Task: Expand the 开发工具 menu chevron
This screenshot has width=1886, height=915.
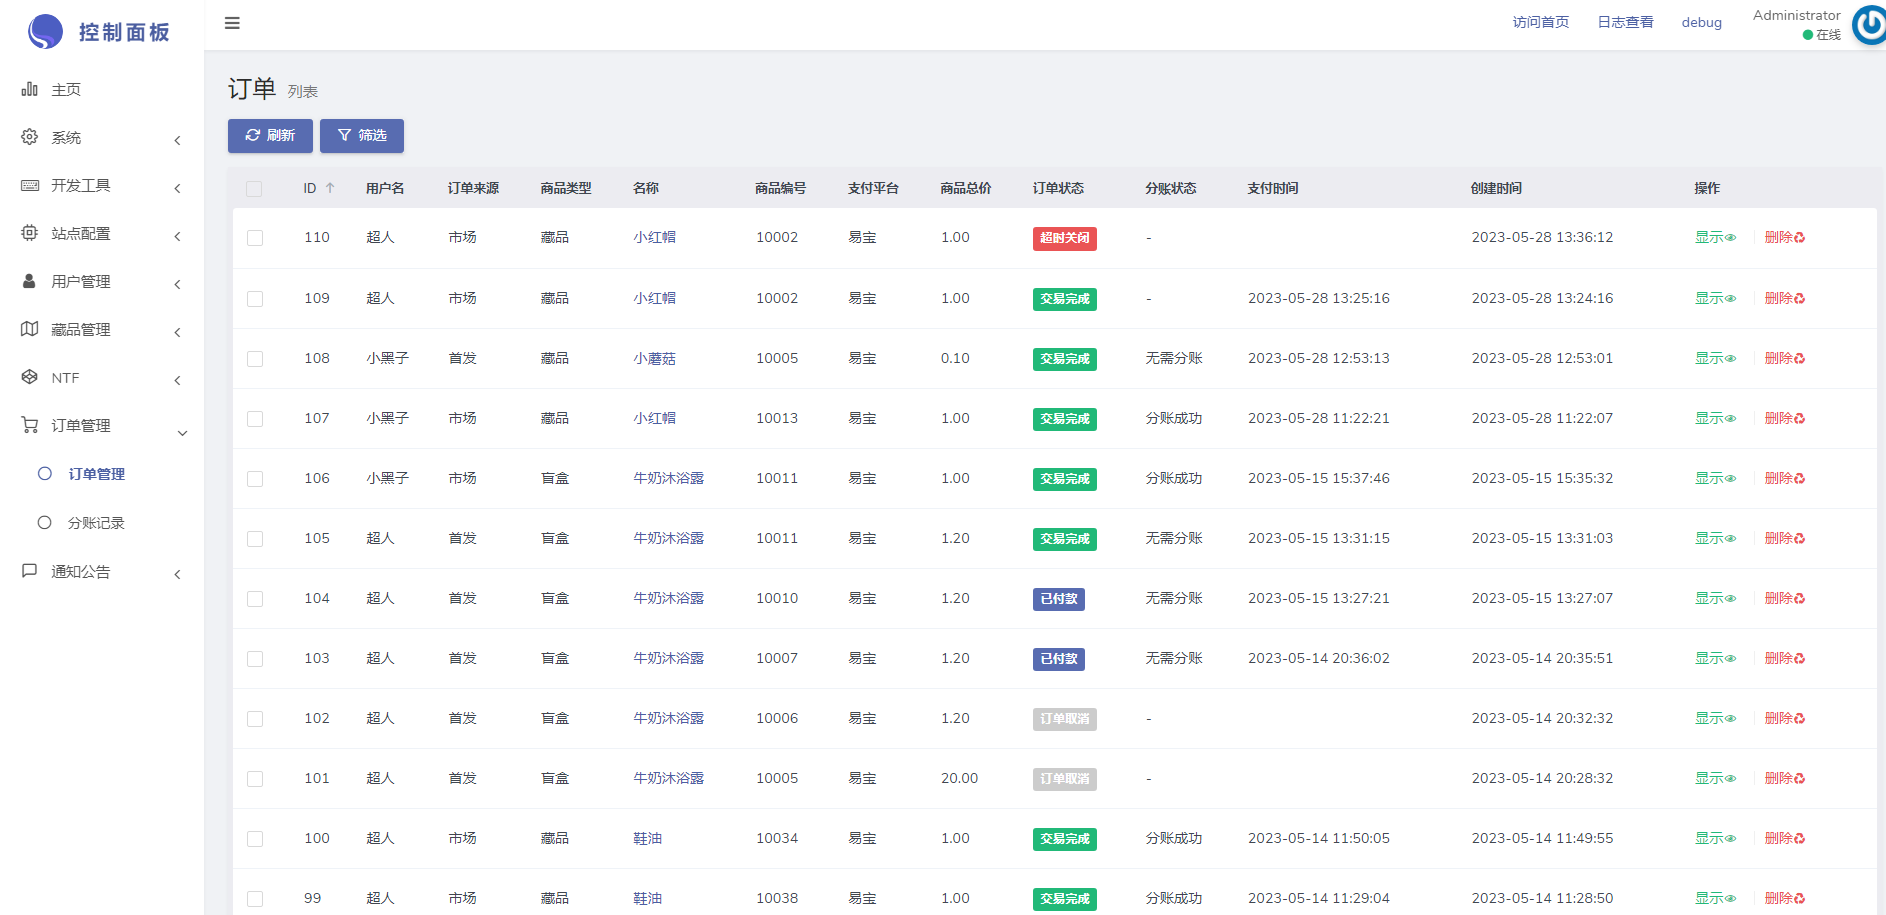Action: [x=178, y=188]
